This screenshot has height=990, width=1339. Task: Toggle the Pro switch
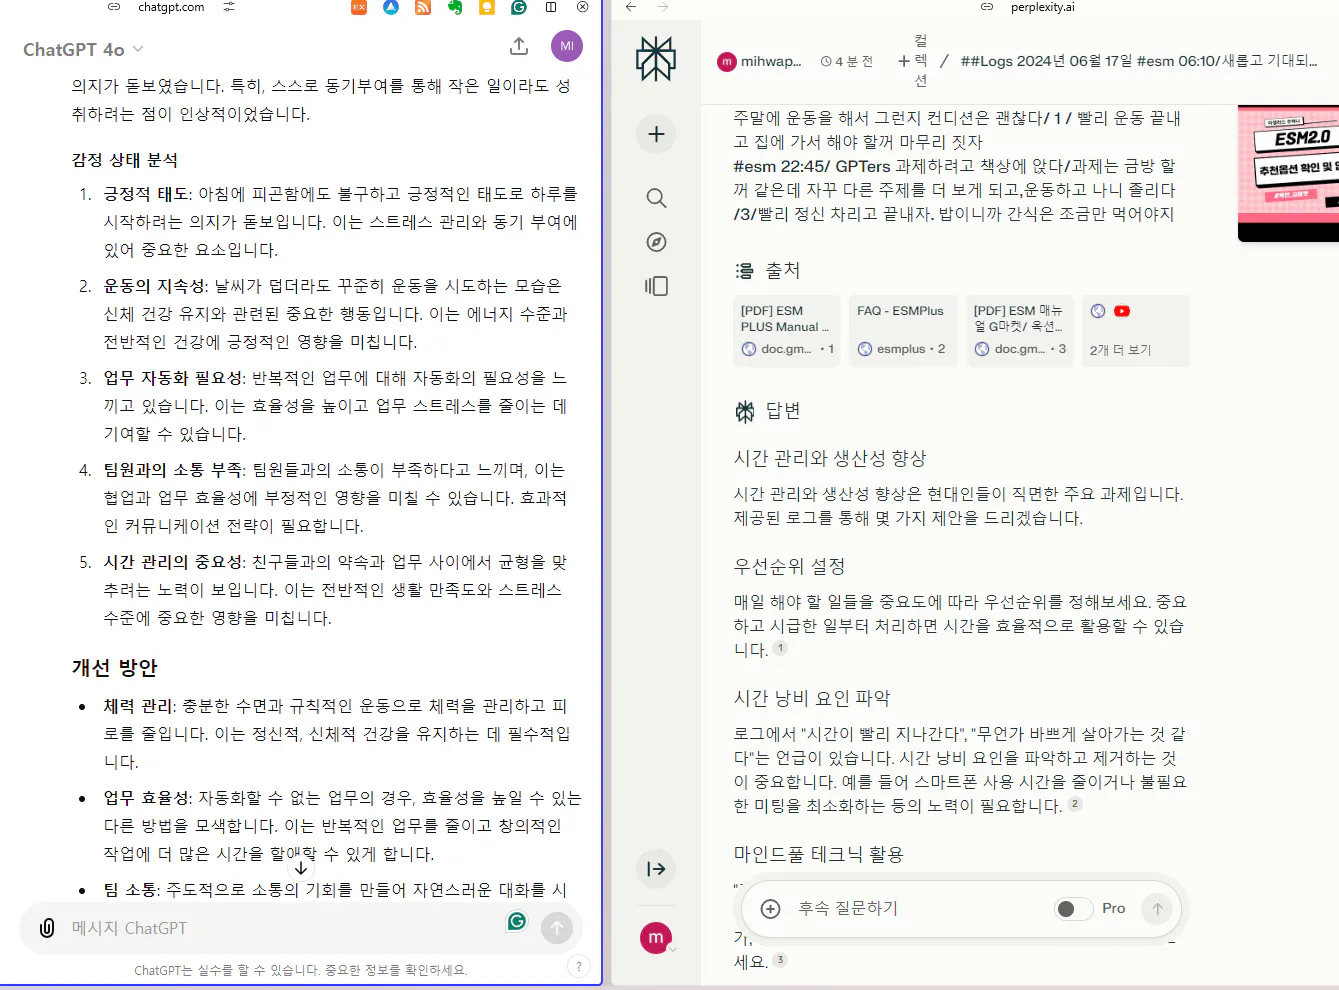pyautogui.click(x=1074, y=908)
